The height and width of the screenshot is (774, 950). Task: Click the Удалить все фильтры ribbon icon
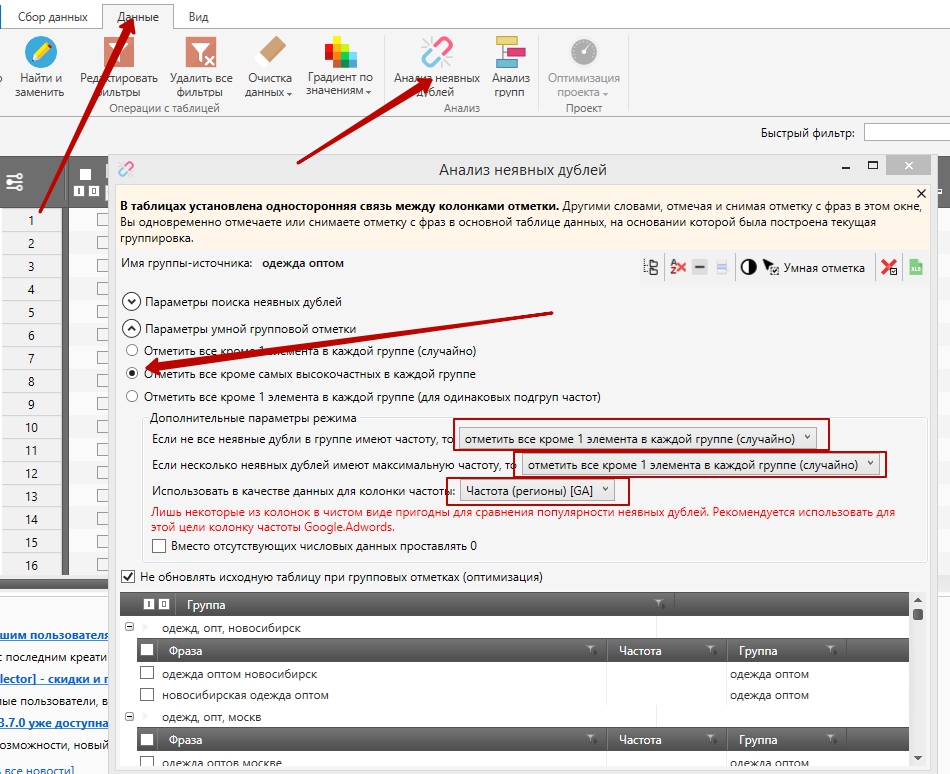(x=201, y=67)
